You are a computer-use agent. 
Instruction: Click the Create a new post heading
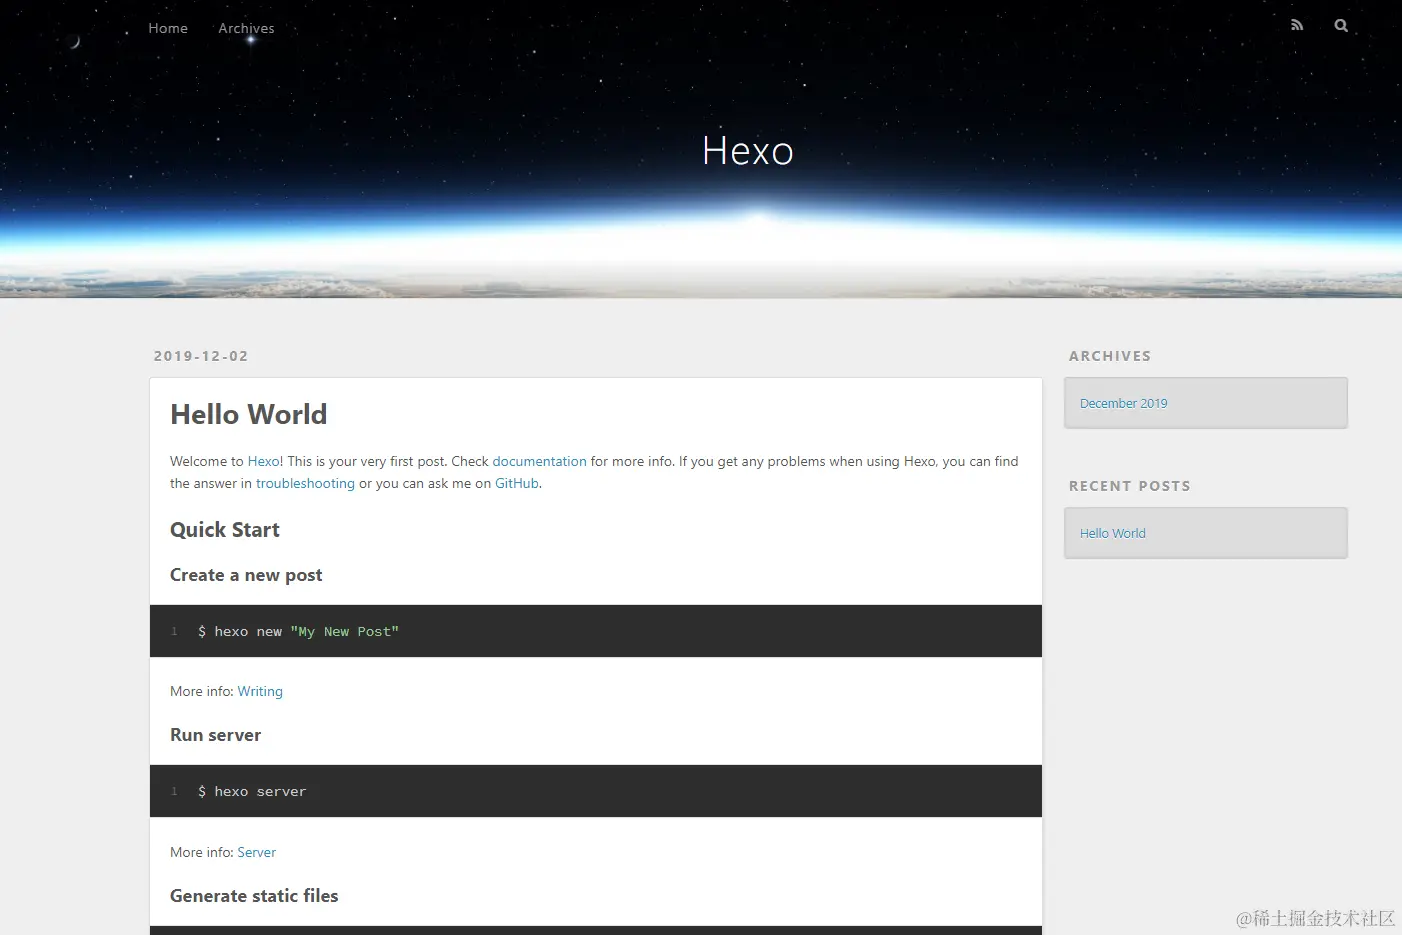[246, 575]
